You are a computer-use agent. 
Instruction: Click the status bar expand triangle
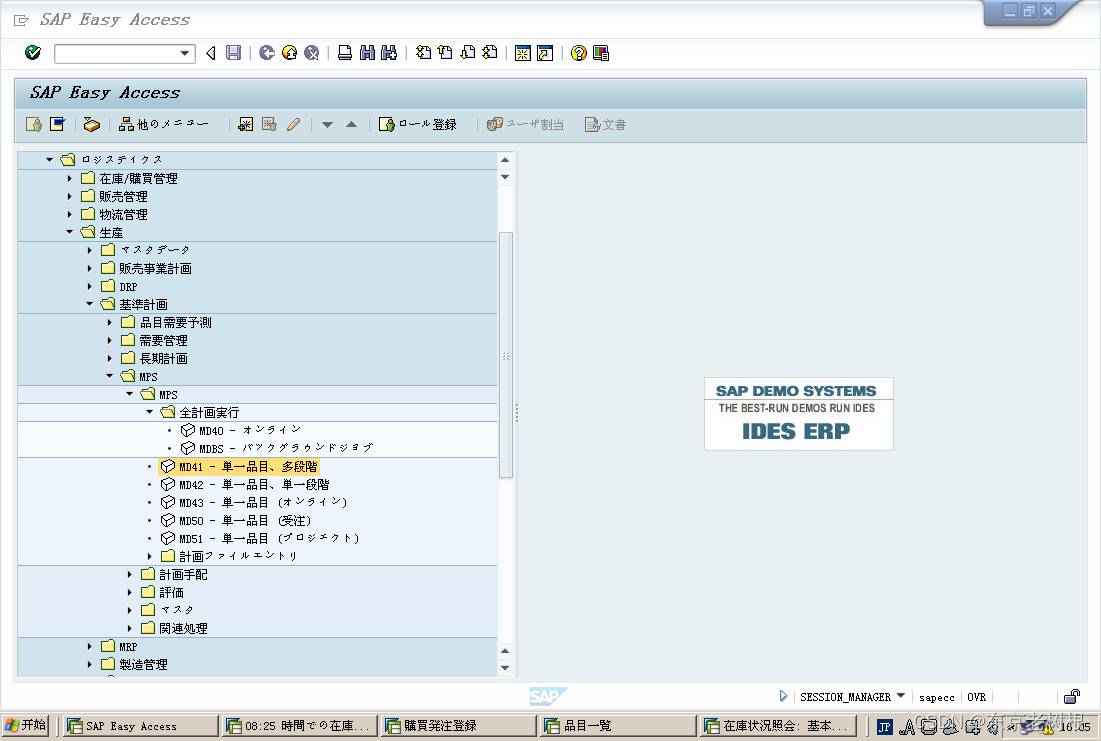[x=783, y=696]
